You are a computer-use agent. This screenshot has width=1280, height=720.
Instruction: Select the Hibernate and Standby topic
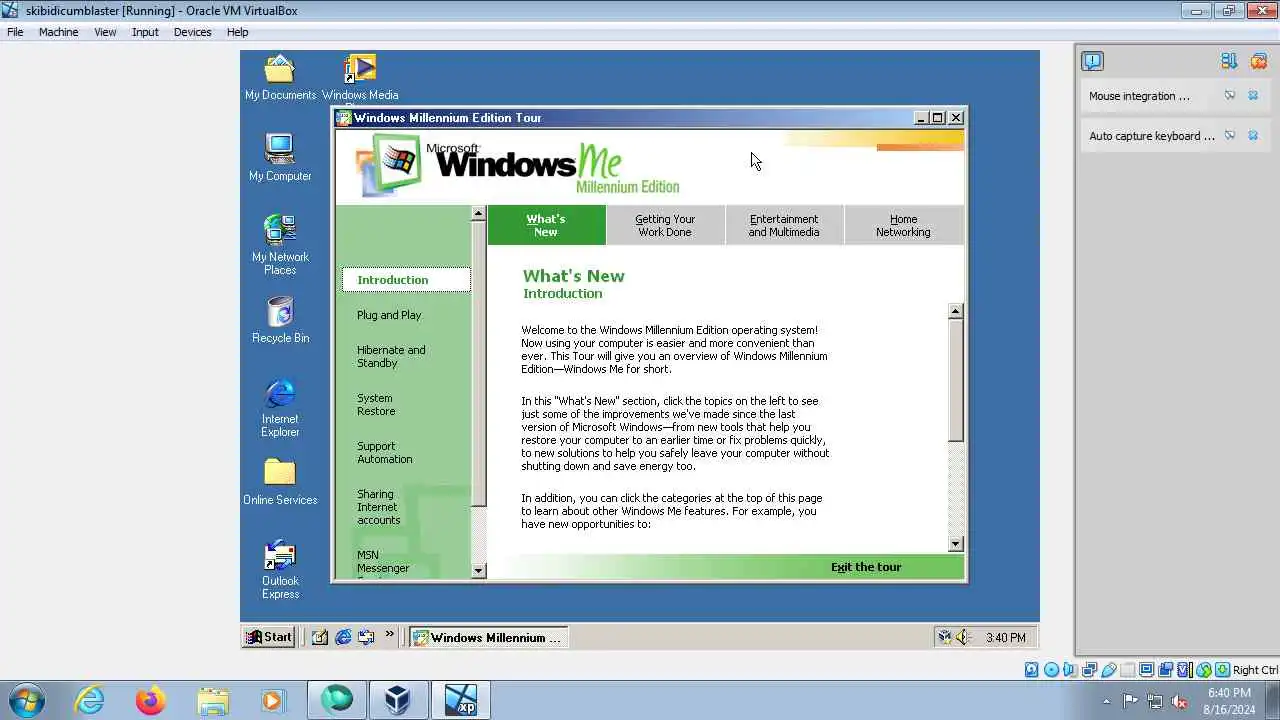[x=391, y=356]
